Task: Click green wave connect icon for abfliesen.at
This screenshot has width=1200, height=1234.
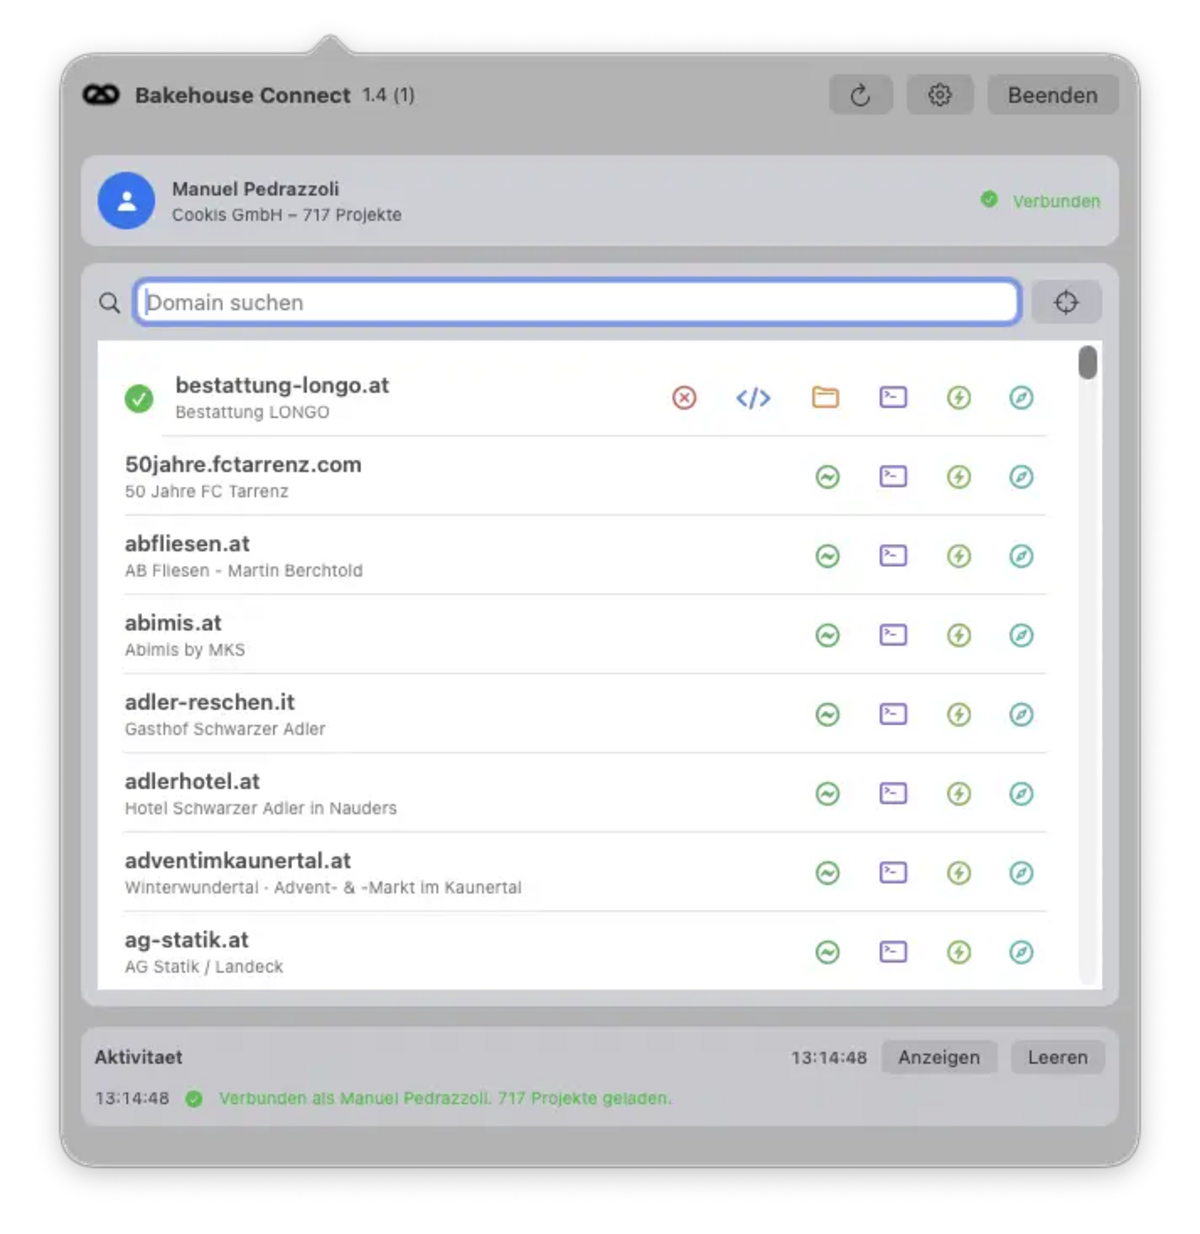Action: coord(827,556)
